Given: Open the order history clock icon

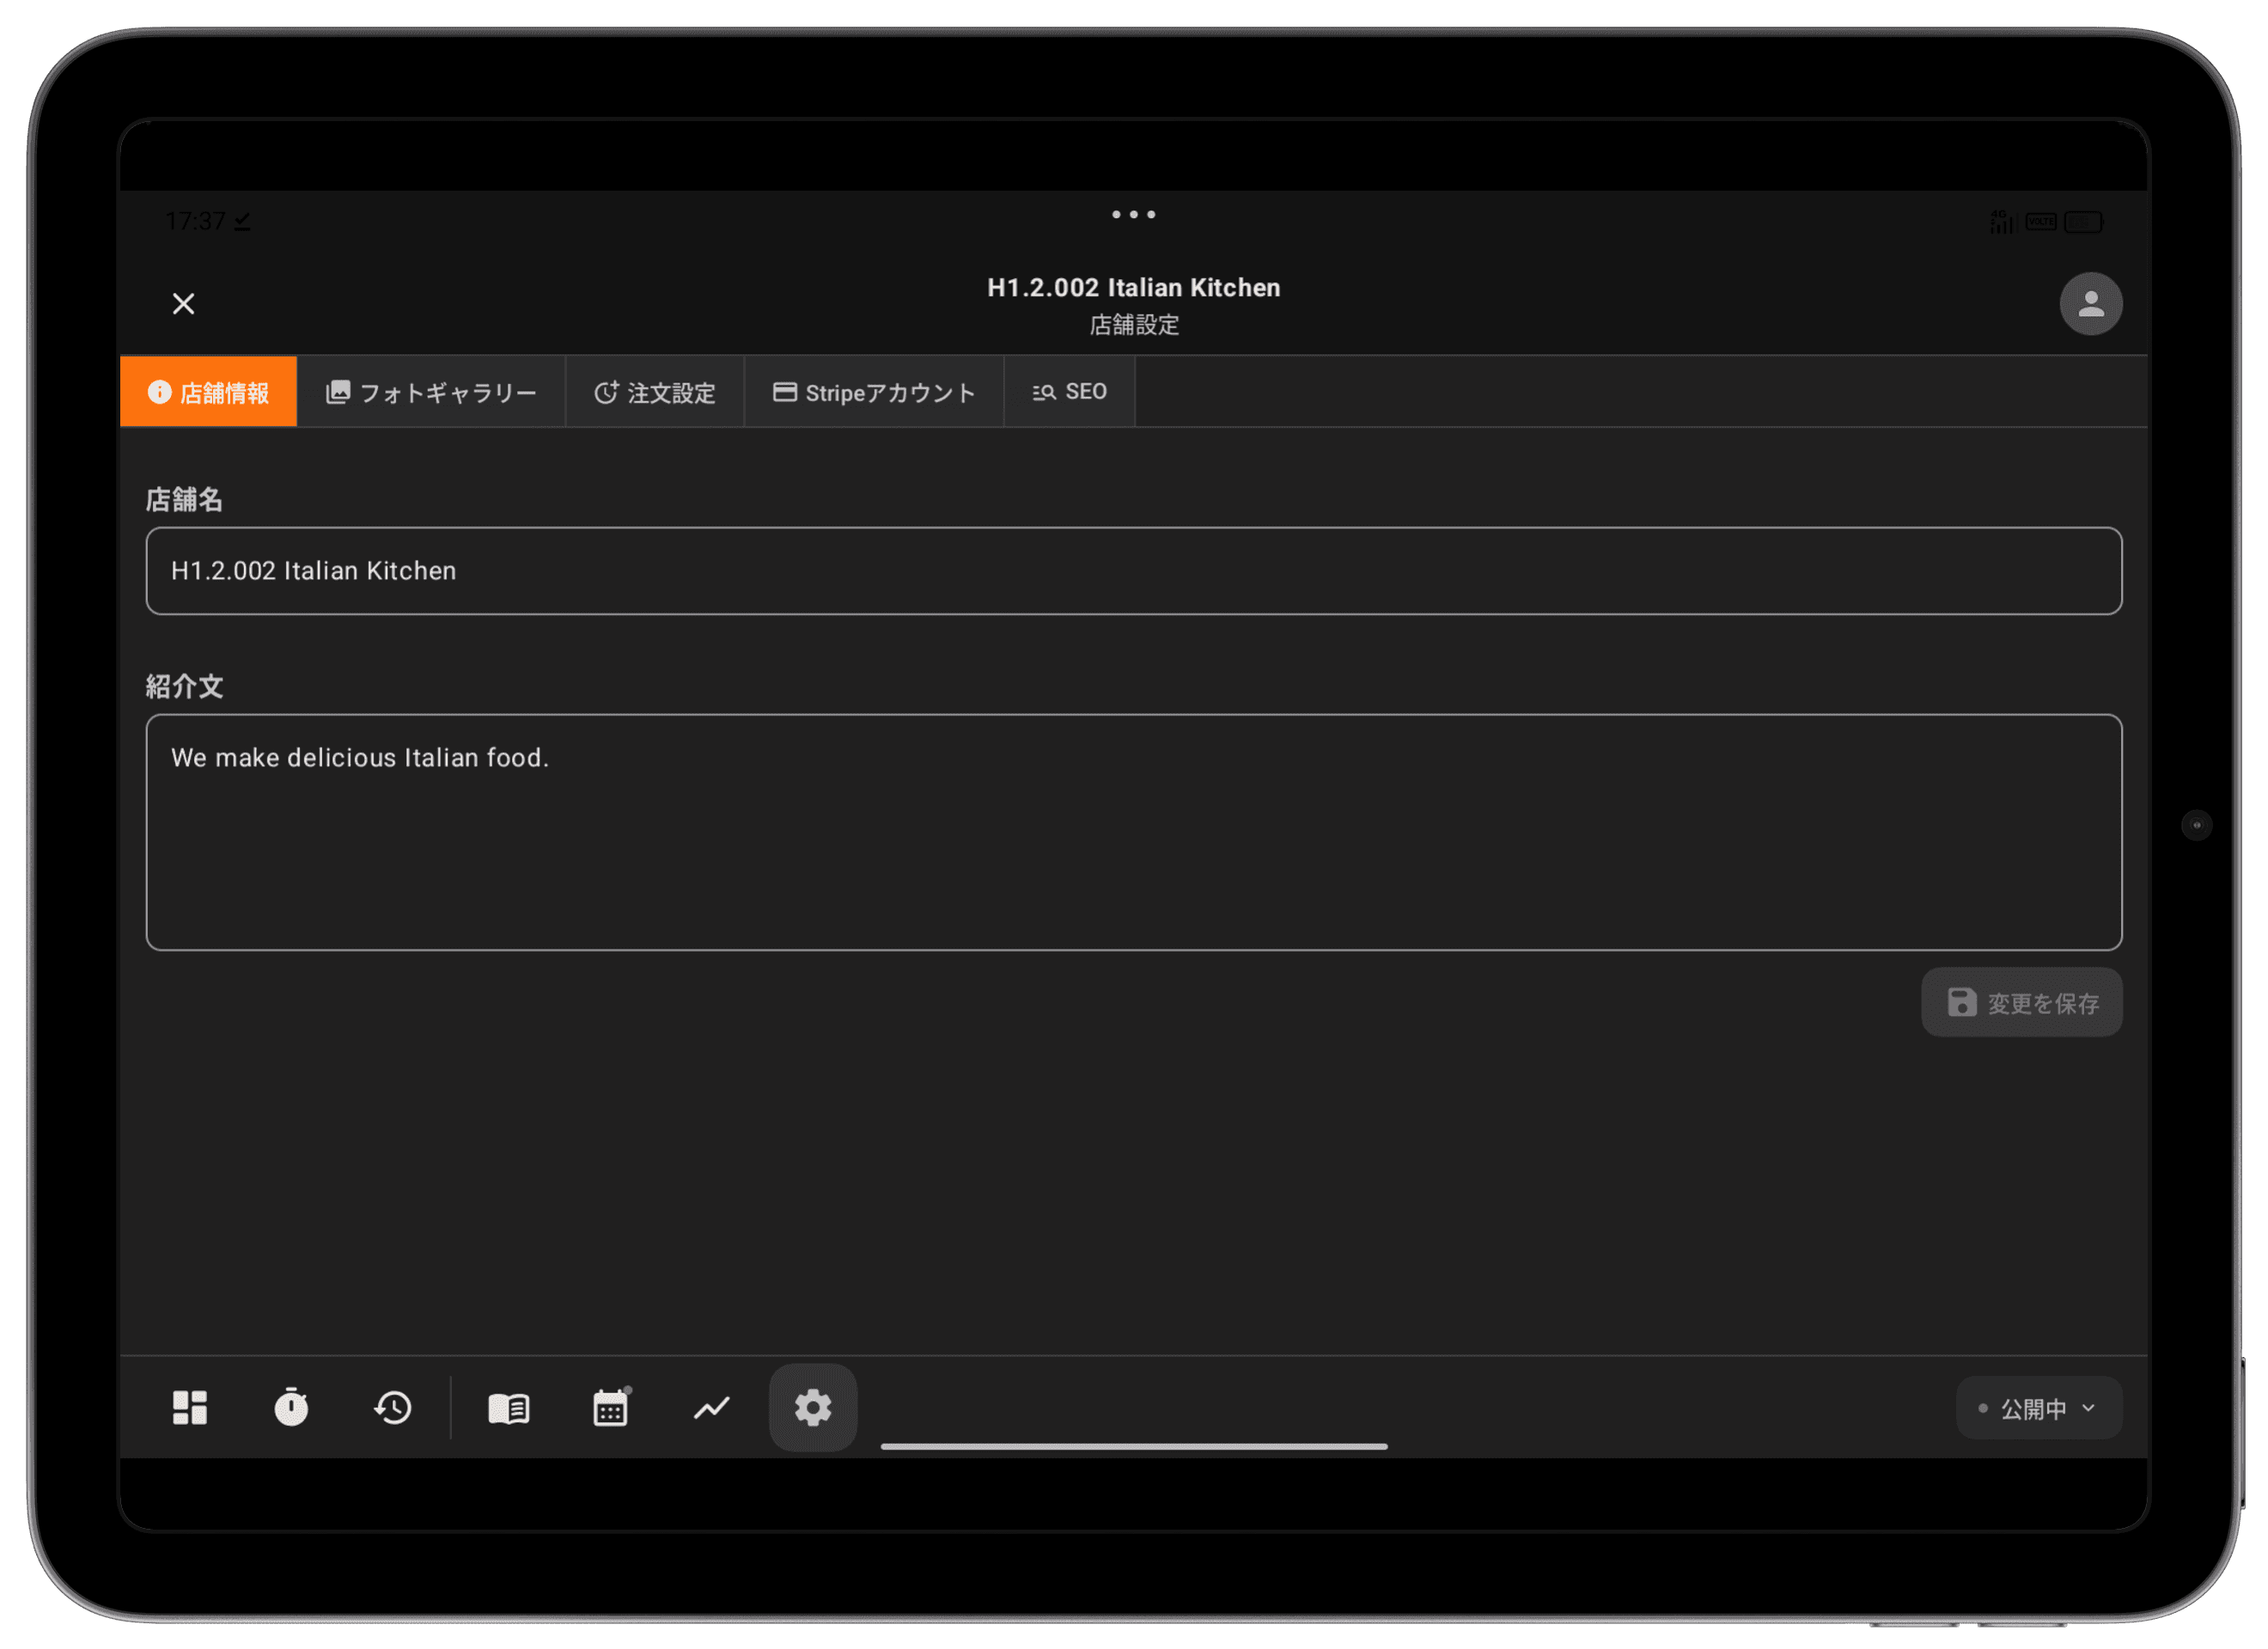Looking at the screenshot, I should [393, 1407].
